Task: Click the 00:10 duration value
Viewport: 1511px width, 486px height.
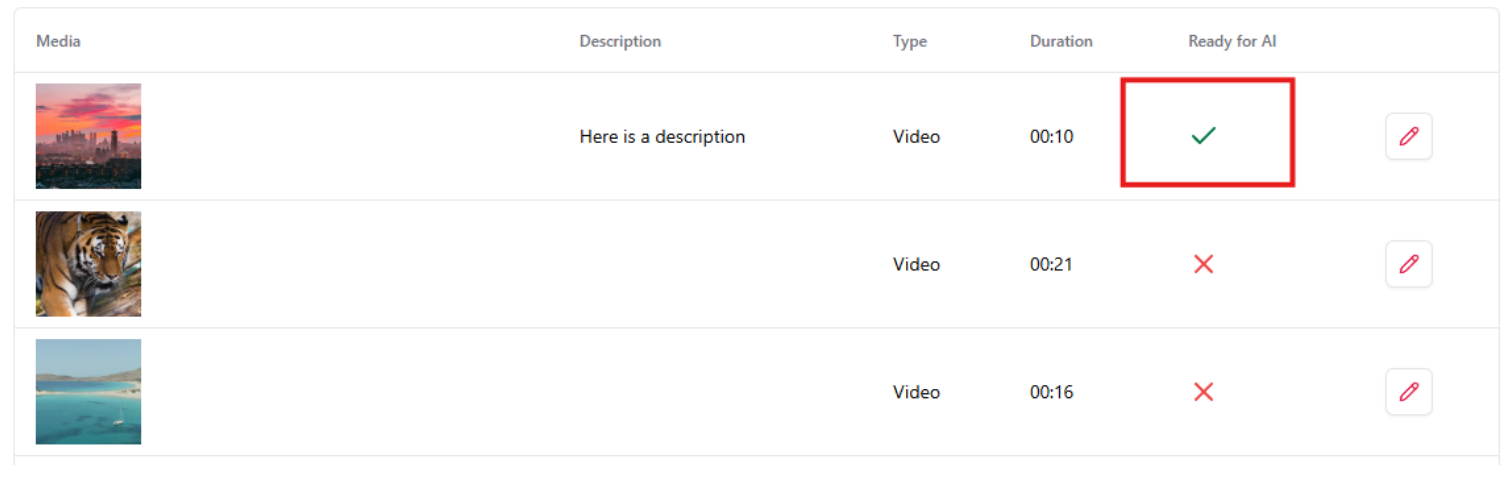Action: 1052,136
